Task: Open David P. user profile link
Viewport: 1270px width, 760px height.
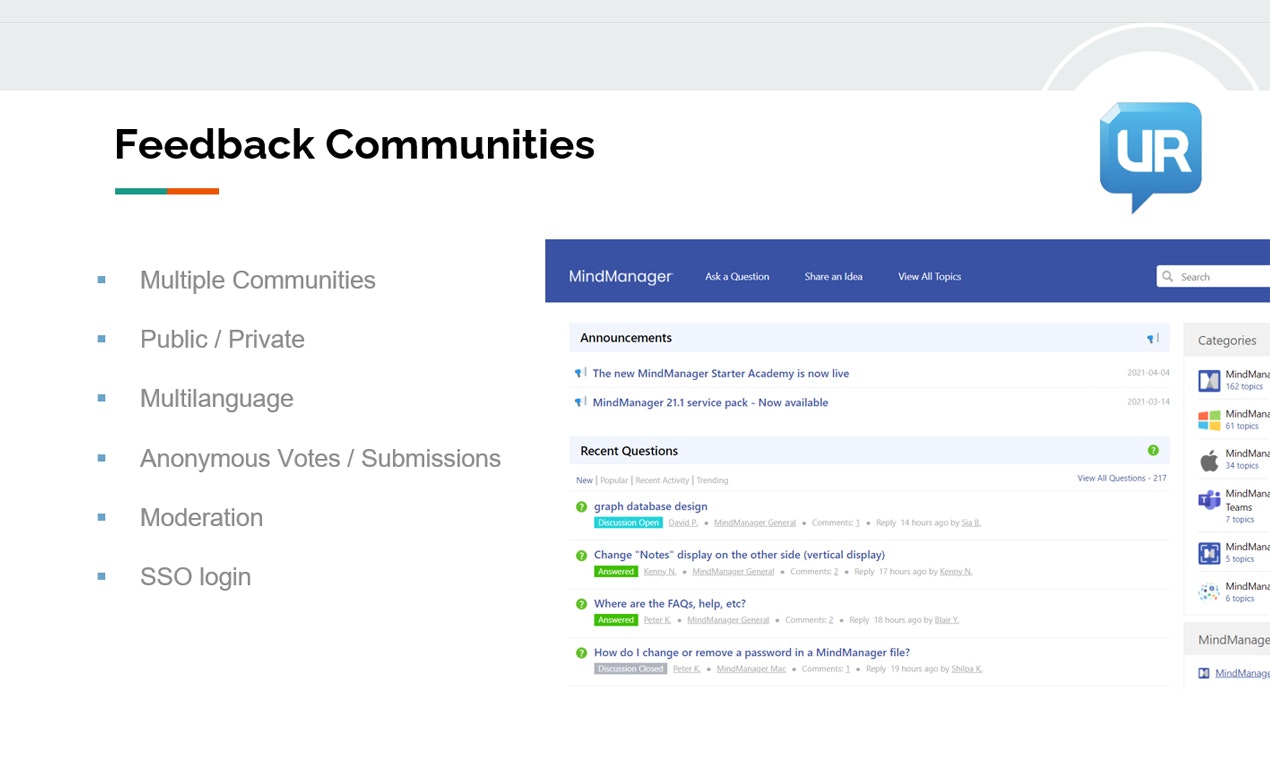Action: [683, 523]
